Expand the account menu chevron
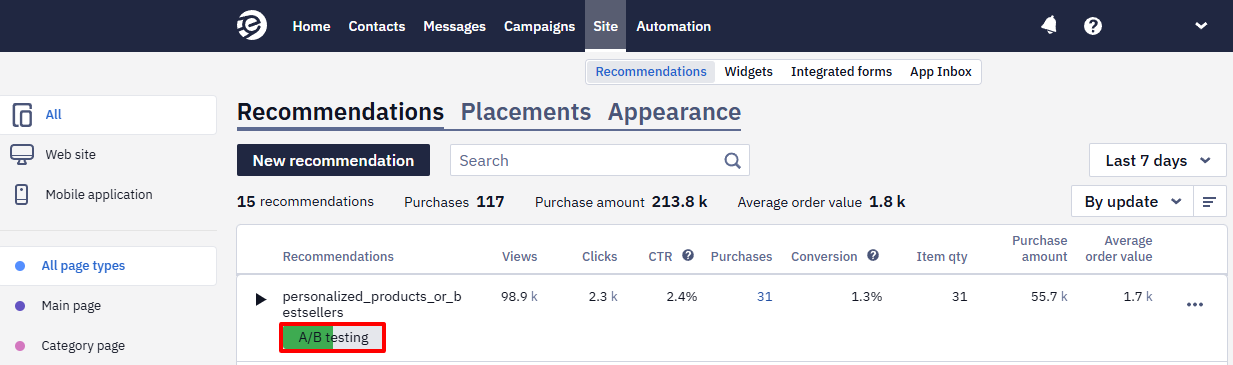This screenshot has height=365, width=1233. (x=1201, y=26)
